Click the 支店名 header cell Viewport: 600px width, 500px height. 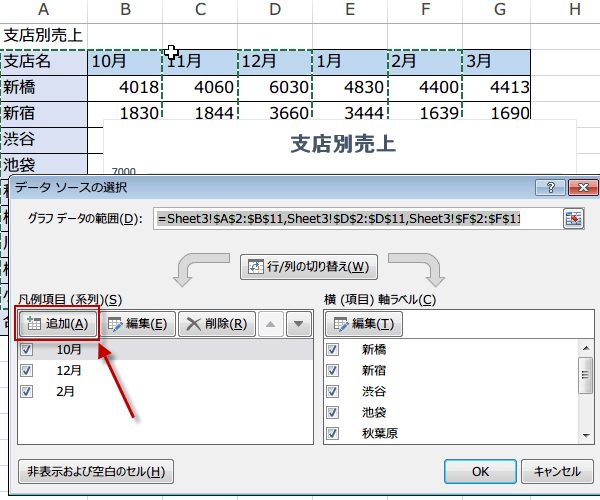(44, 62)
